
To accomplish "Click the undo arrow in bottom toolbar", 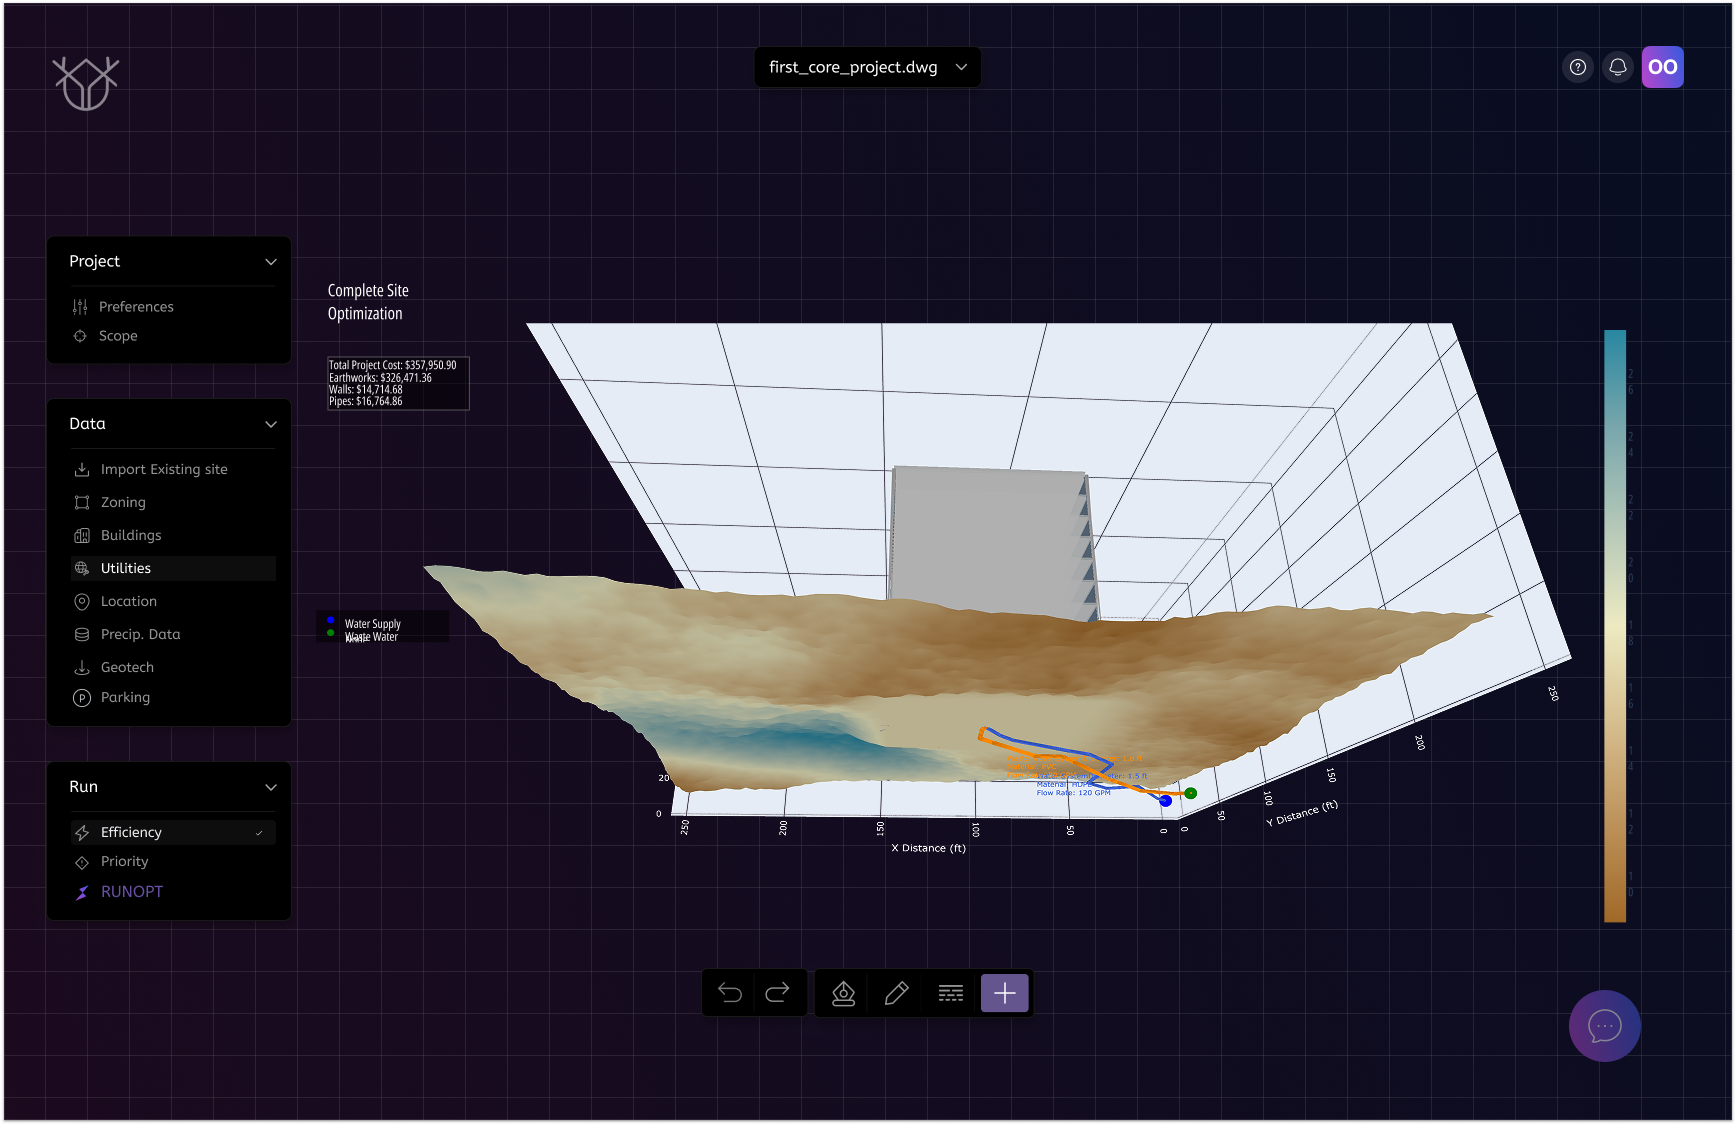I will click(x=730, y=993).
